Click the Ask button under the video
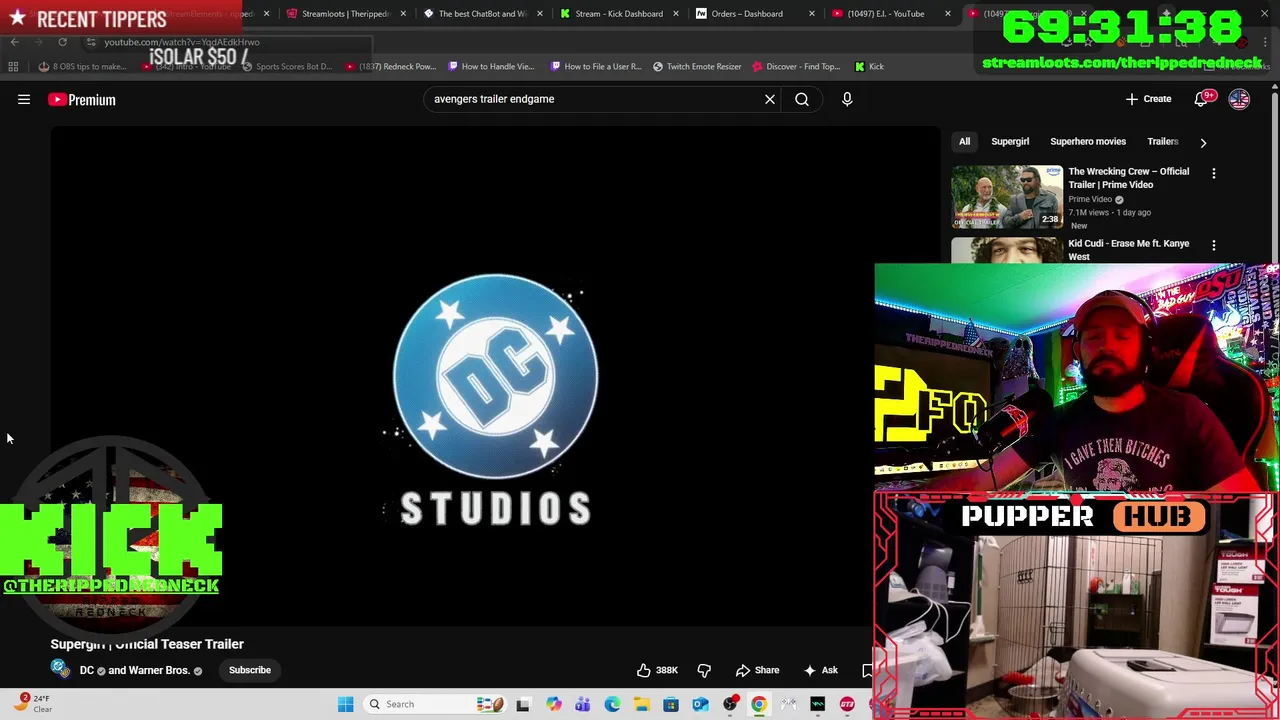The width and height of the screenshot is (1280, 720). point(820,670)
